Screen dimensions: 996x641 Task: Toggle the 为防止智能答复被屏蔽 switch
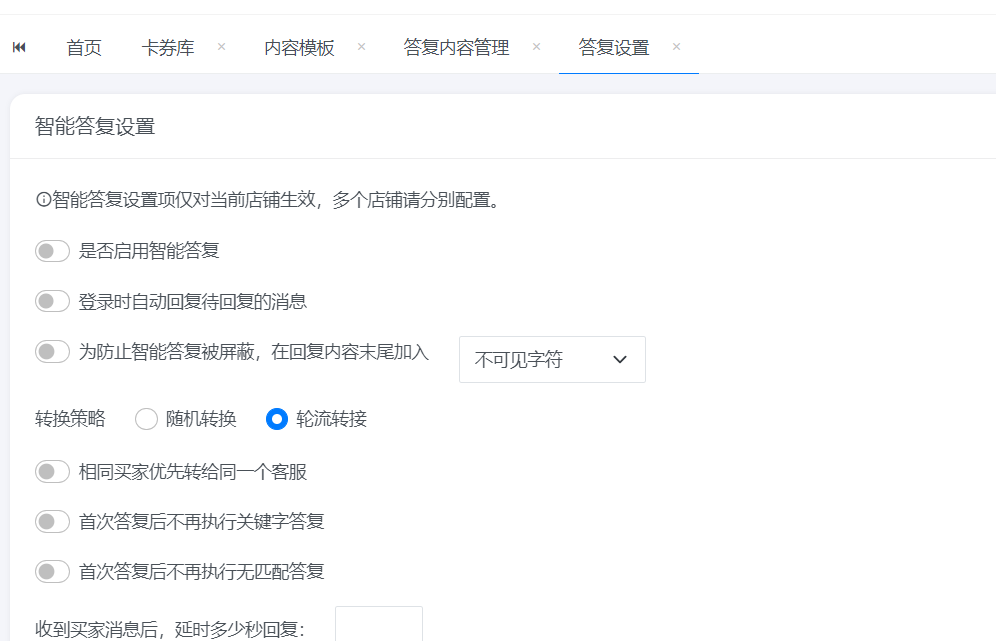point(52,352)
